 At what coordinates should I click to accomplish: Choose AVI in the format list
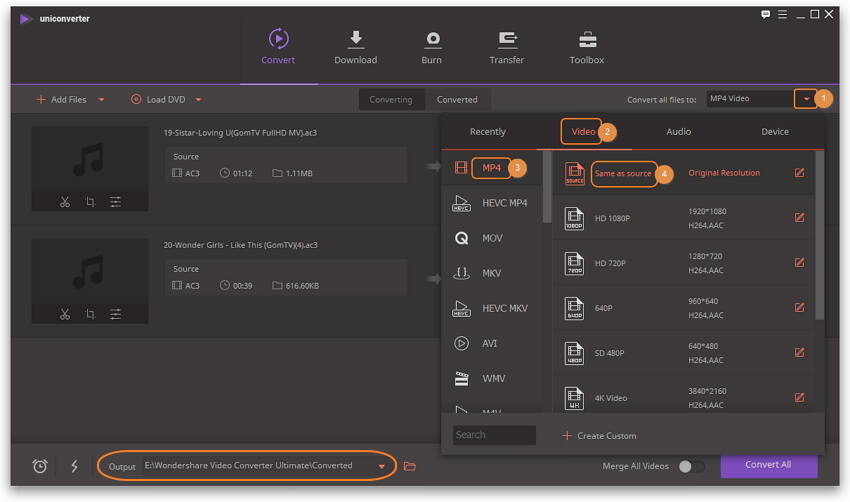click(493, 344)
